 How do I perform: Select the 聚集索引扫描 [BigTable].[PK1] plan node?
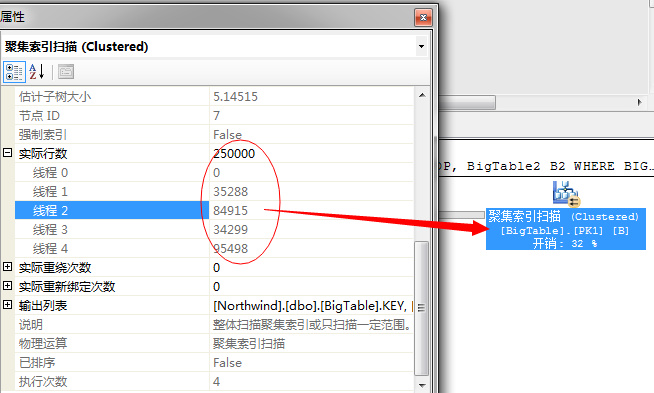[x=566, y=229]
